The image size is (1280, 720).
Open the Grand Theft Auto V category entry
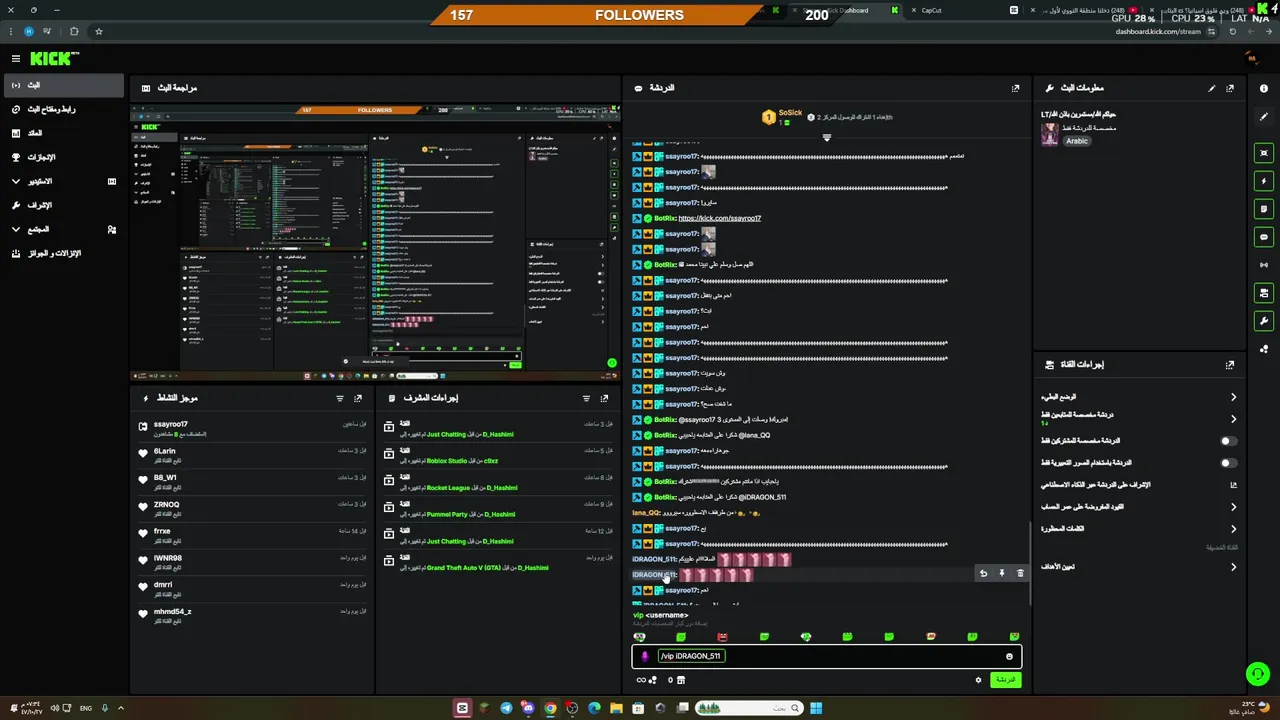(x=497, y=562)
